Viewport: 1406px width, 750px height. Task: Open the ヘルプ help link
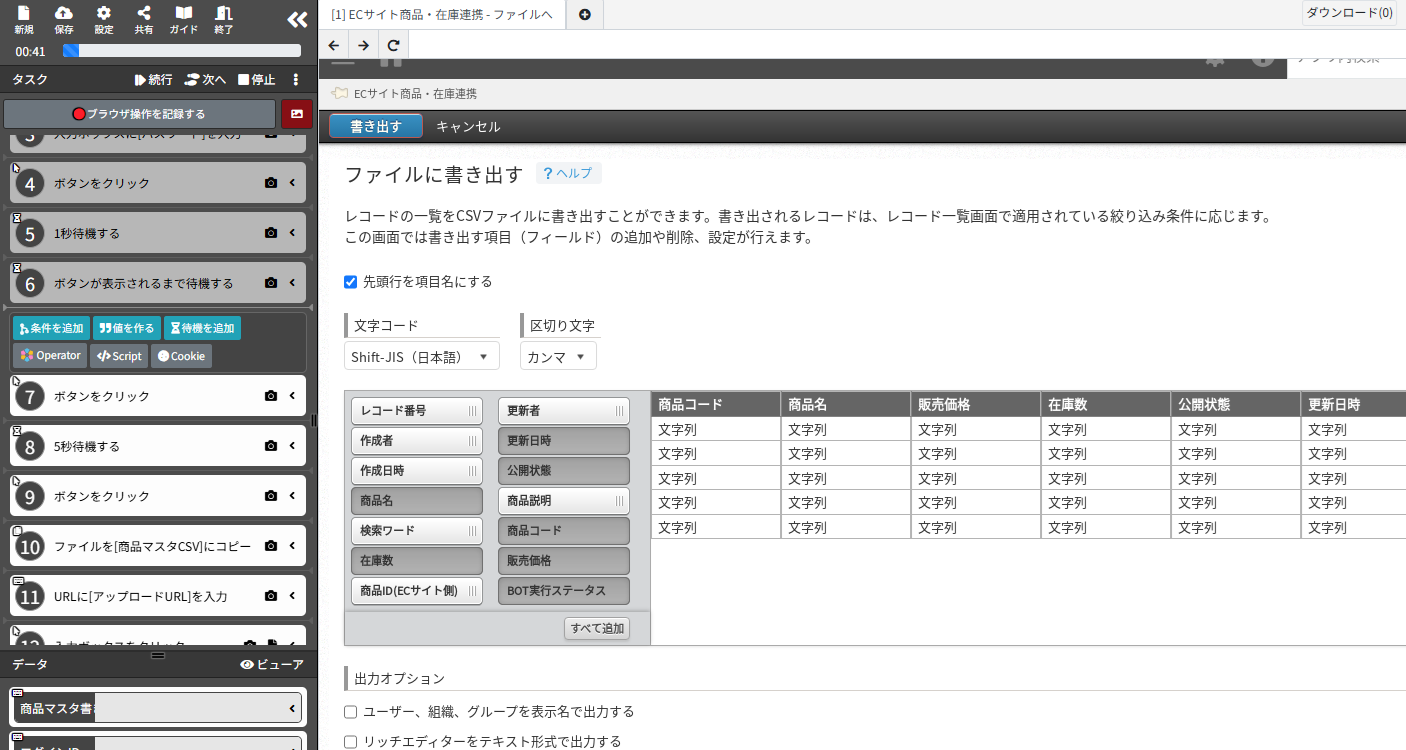[568, 172]
